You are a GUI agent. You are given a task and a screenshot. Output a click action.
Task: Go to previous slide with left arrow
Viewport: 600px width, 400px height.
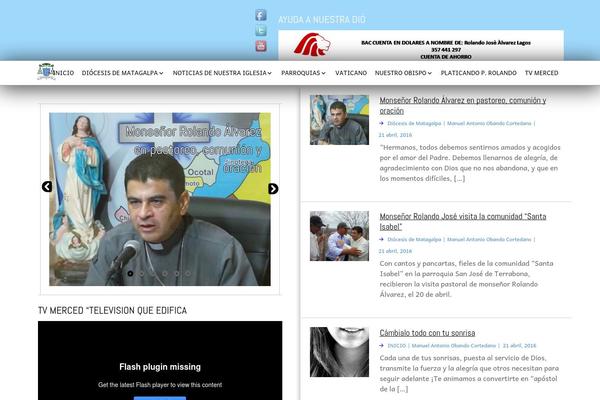(47, 186)
